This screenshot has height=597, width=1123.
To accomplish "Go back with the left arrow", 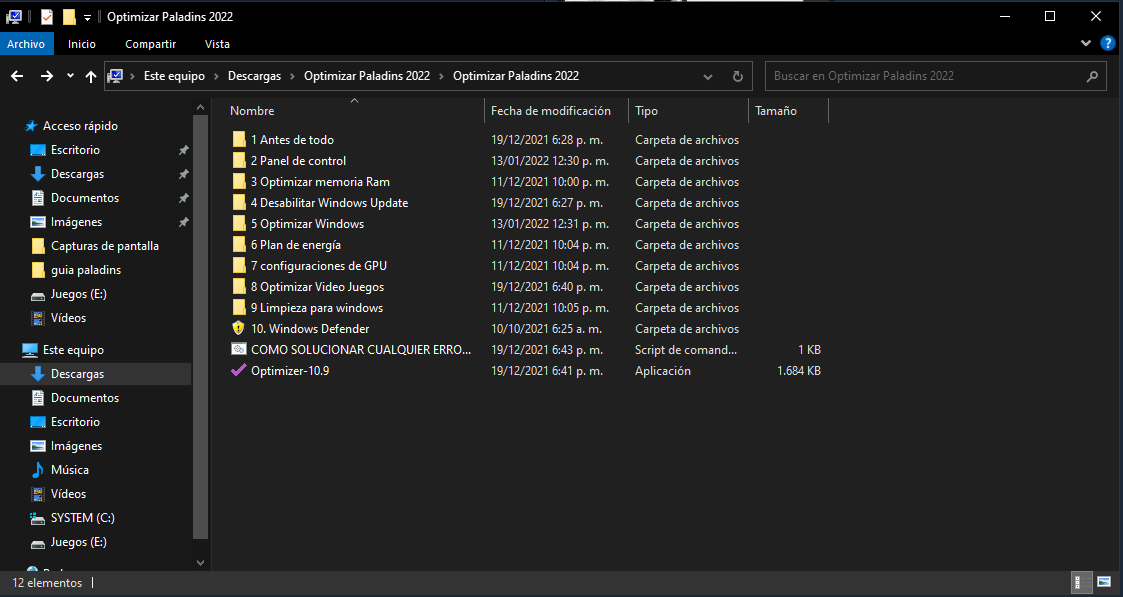I will click(18, 76).
